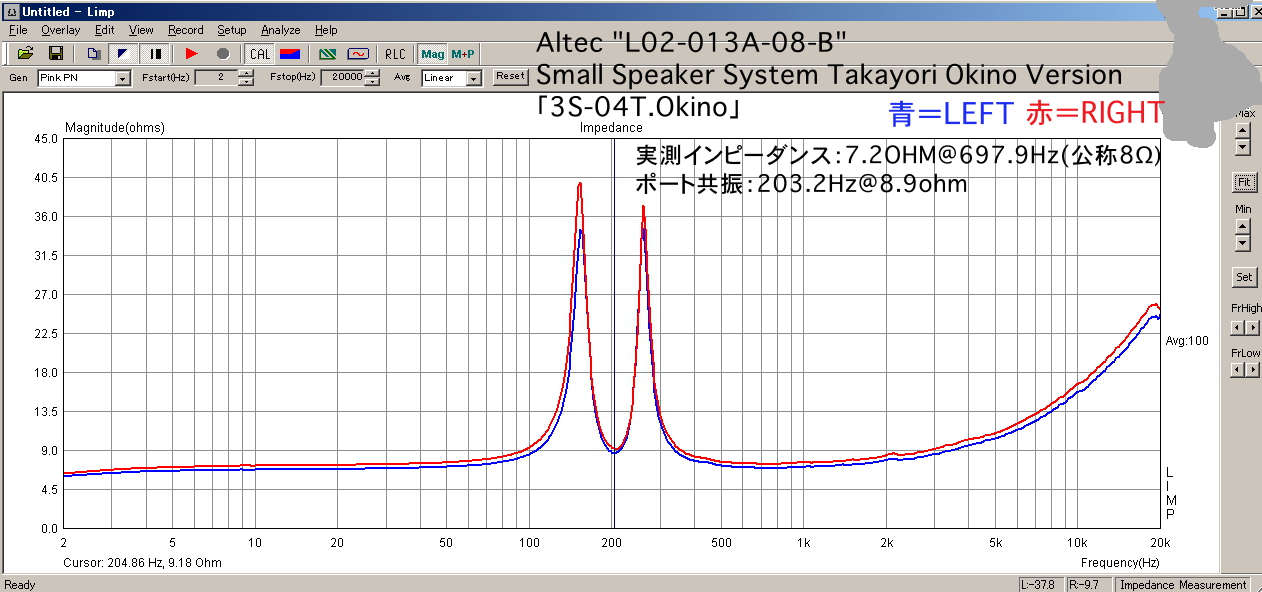Viewport: 1262px width, 592px height.
Task: Click the green hatched toolbar icon
Action: click(328, 53)
